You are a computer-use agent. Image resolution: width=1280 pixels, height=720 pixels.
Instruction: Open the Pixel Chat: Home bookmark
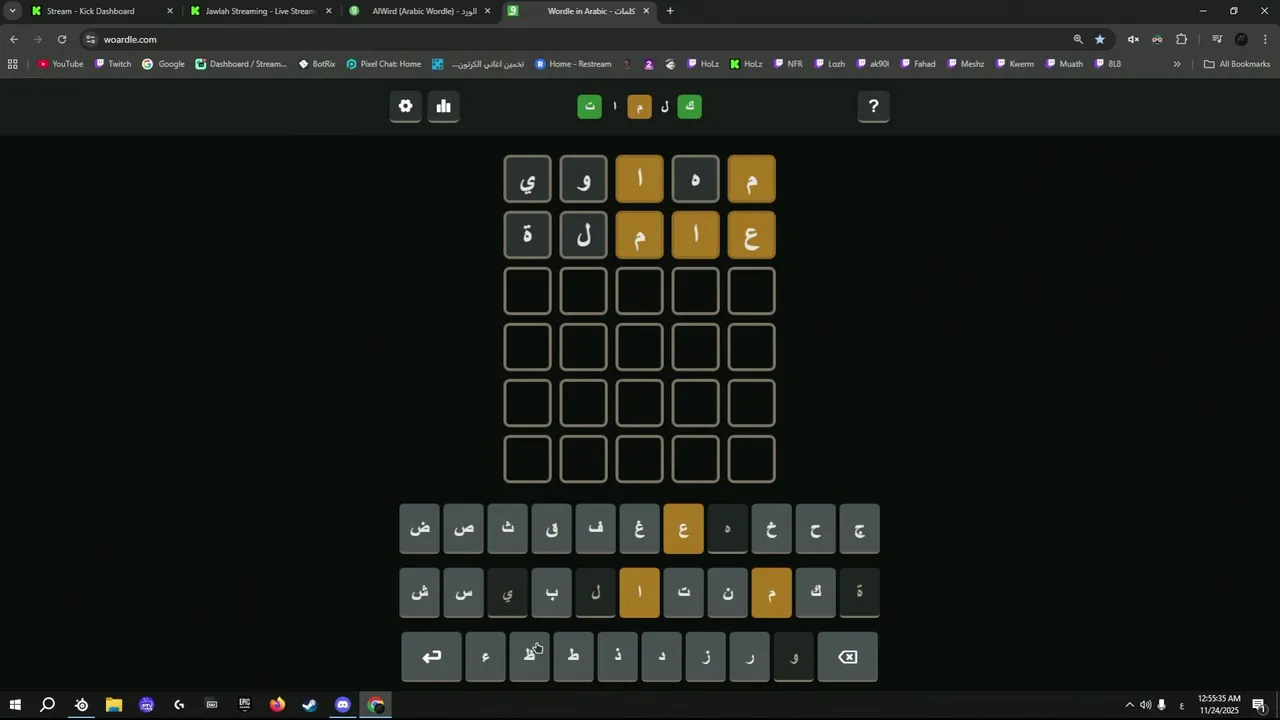[384, 64]
